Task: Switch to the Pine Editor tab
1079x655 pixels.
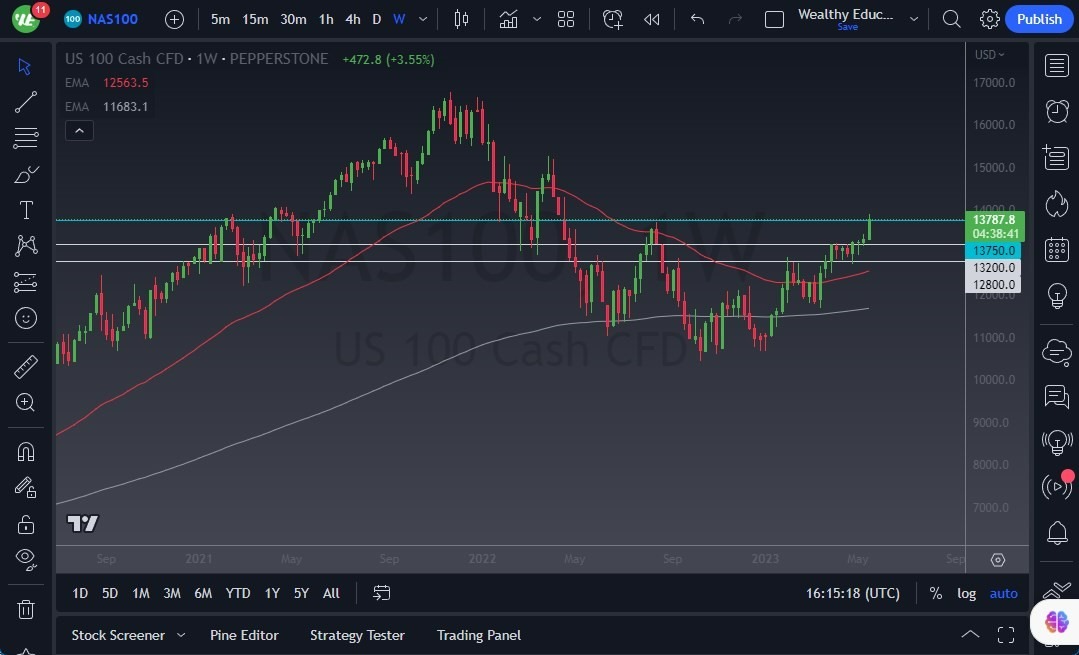Action: coord(244,635)
